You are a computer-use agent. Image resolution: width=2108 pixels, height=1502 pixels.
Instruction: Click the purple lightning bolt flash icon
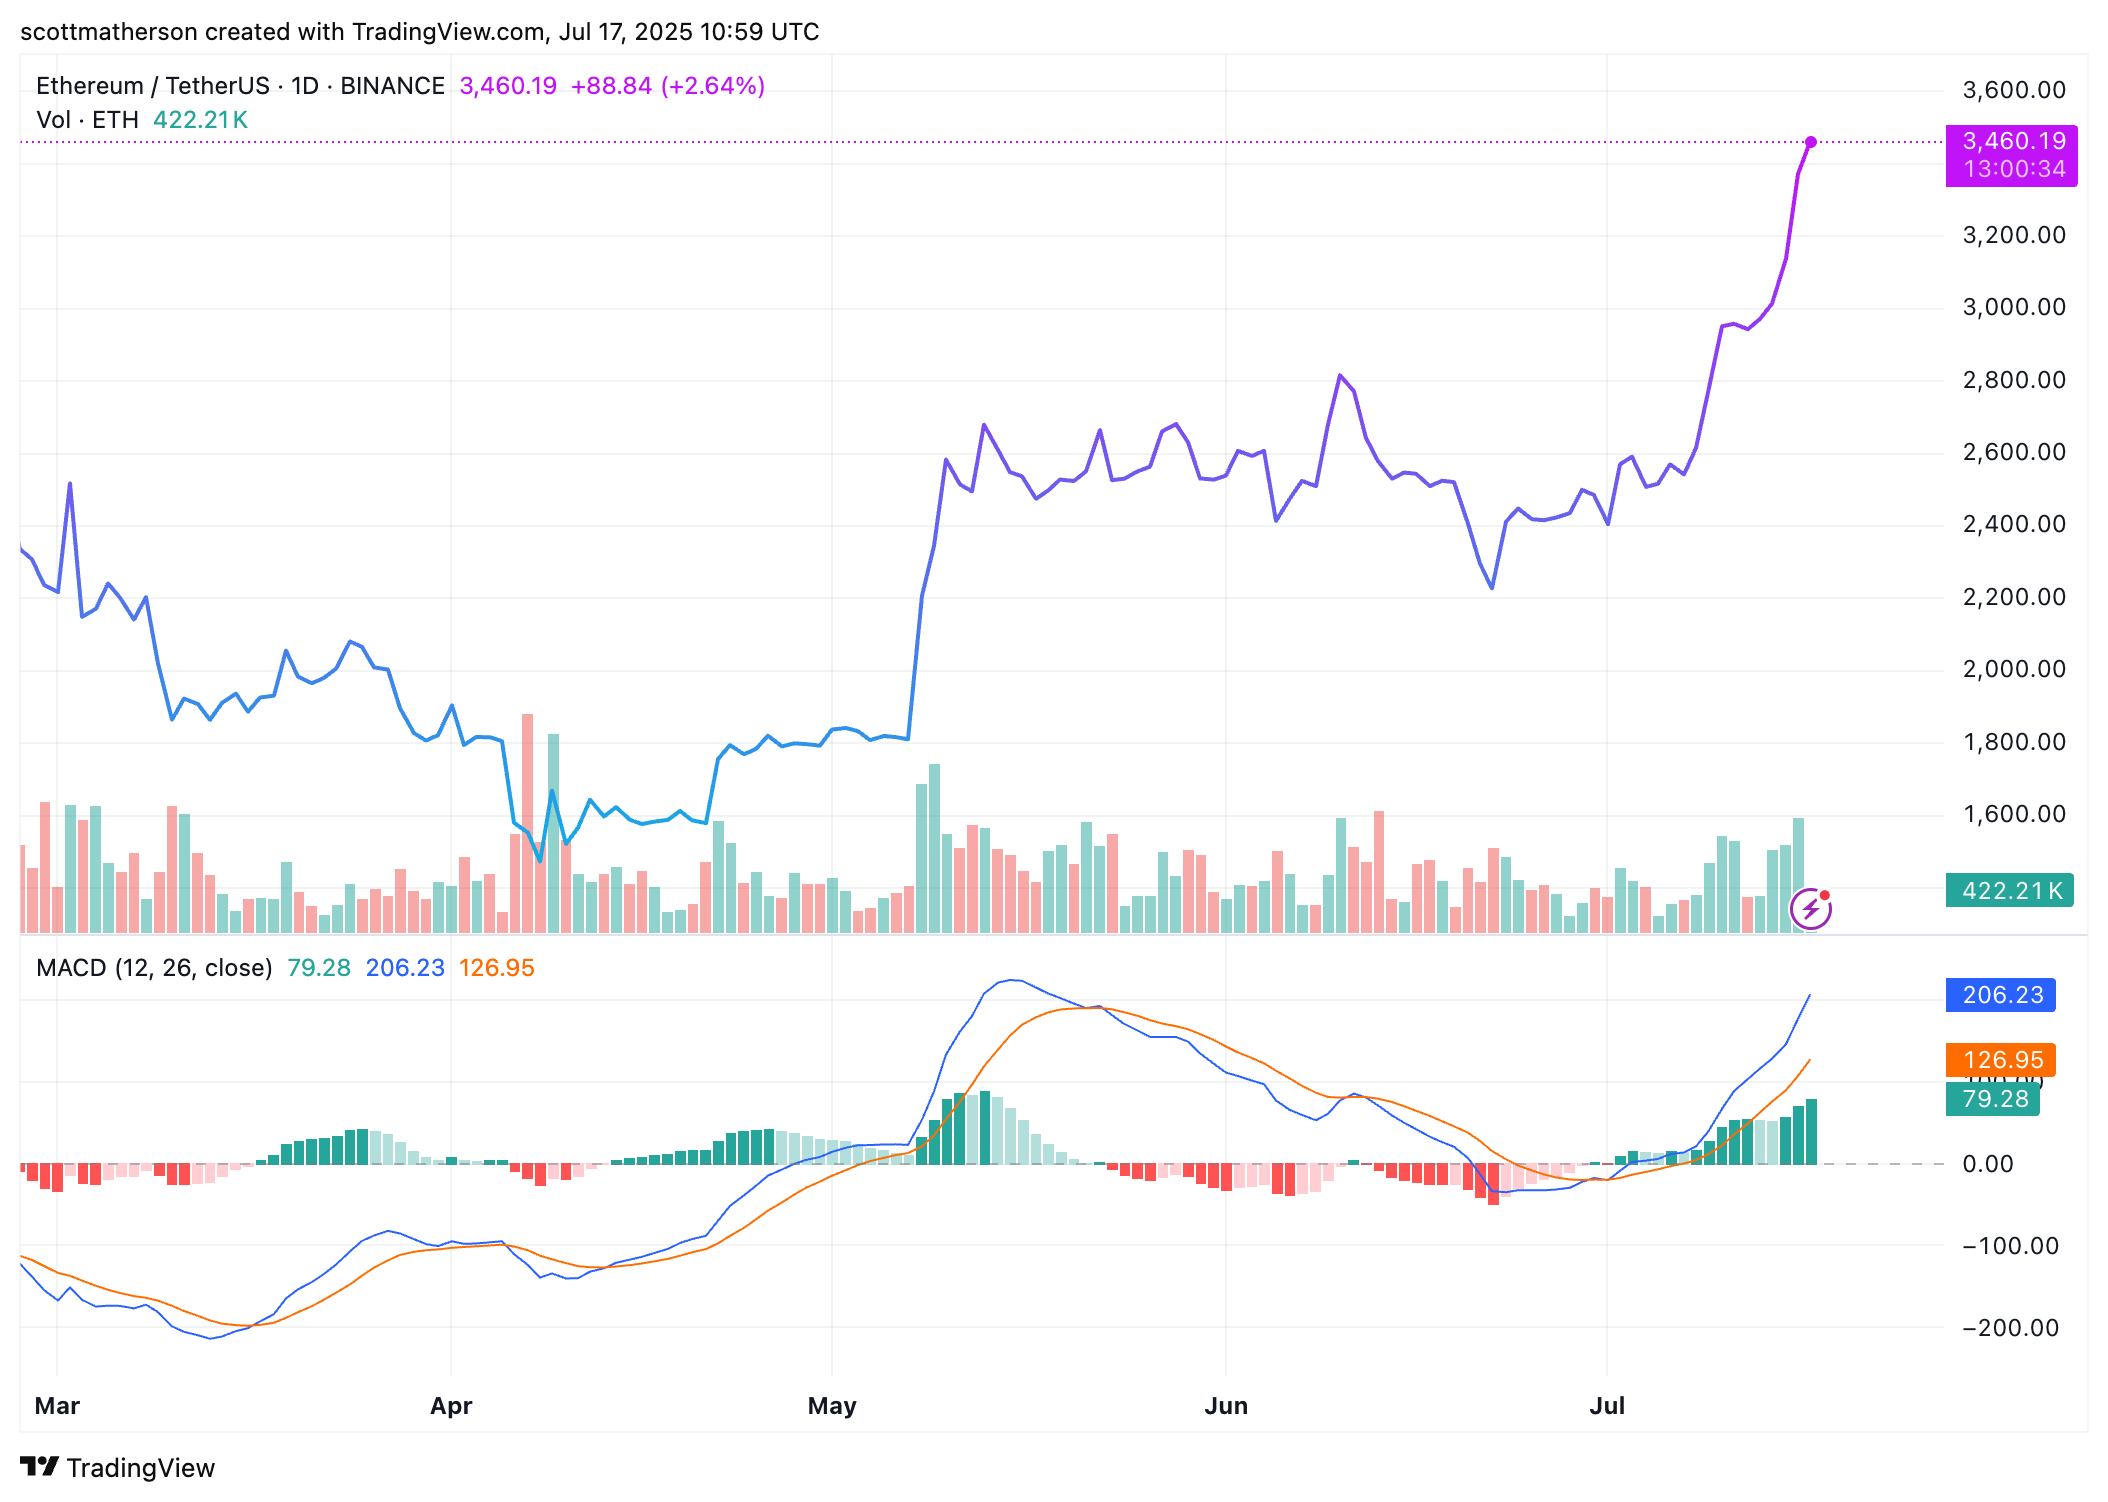pos(1810,910)
